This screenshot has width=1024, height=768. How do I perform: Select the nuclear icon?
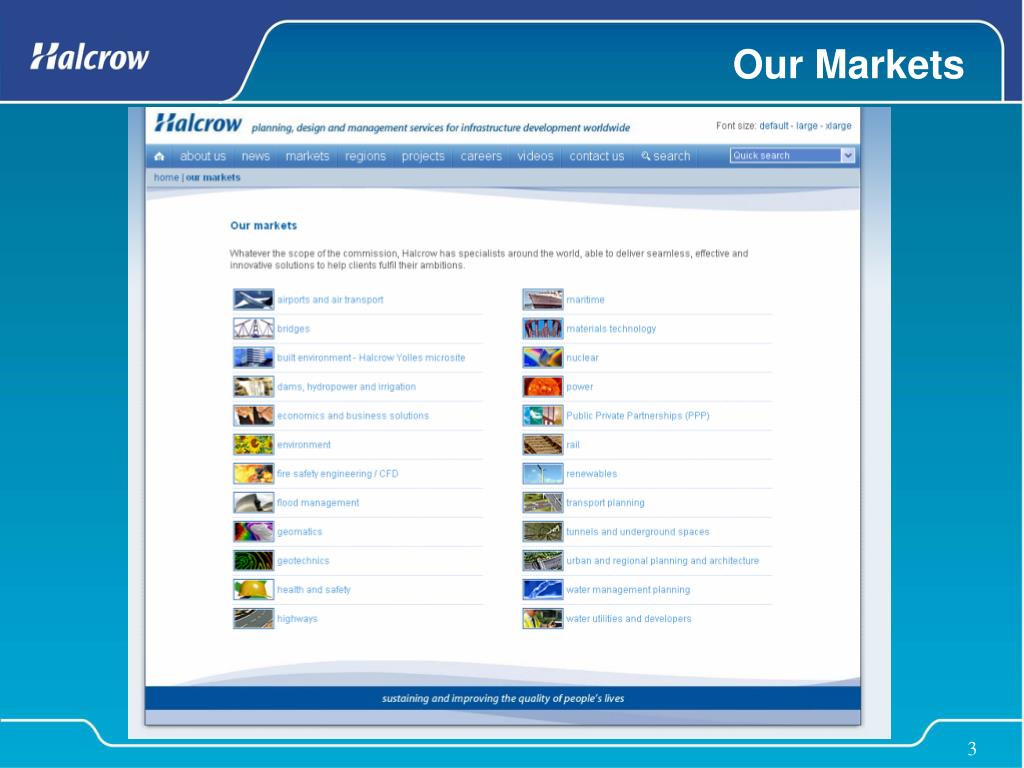[543, 358]
